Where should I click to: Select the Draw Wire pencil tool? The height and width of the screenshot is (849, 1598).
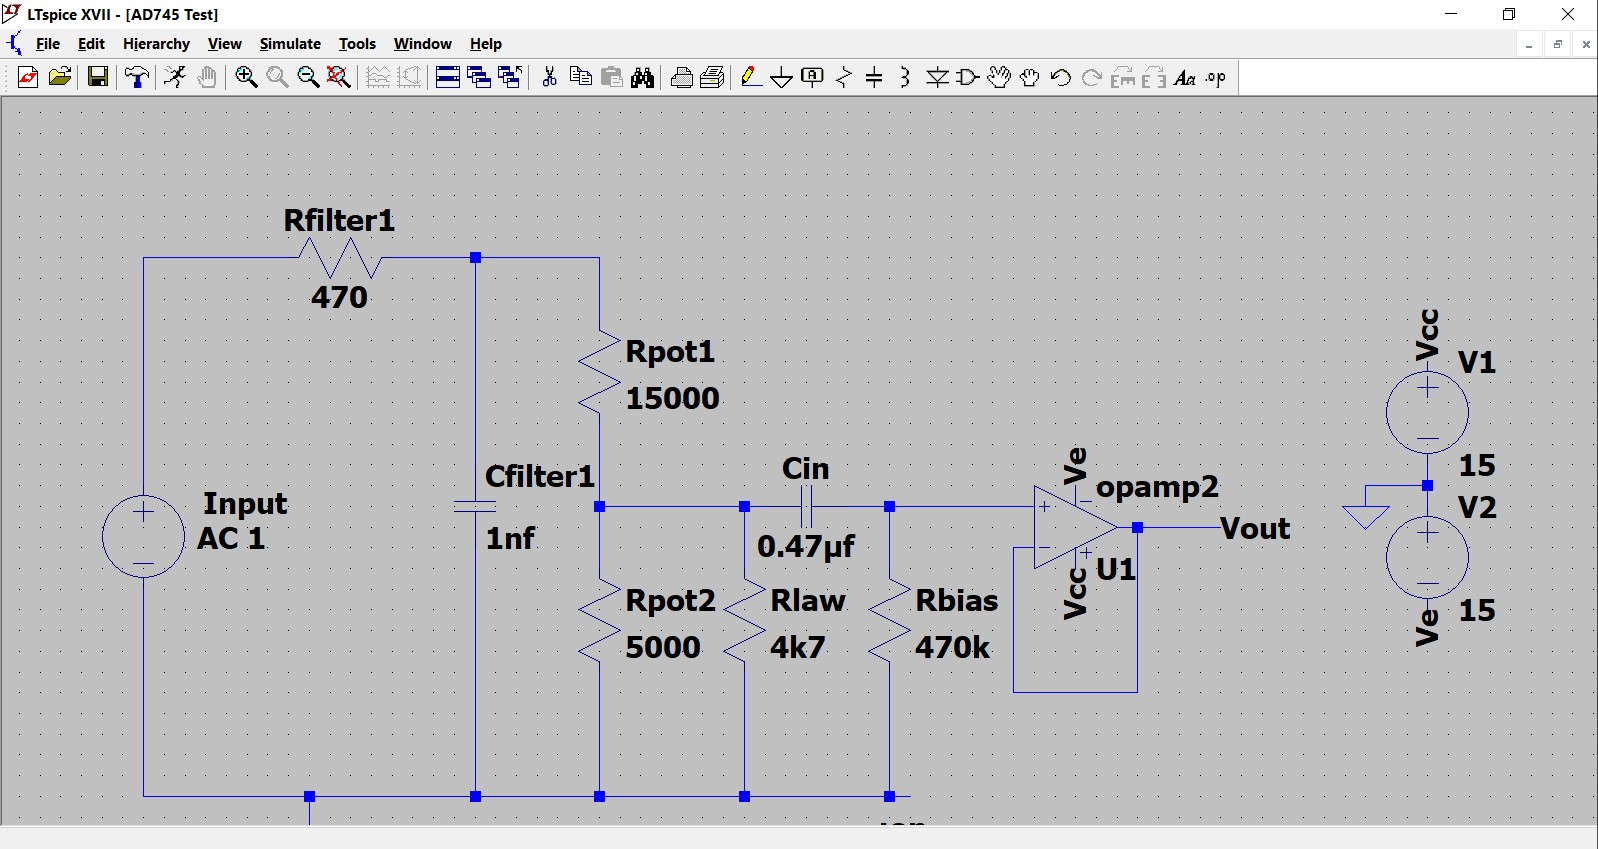[751, 78]
